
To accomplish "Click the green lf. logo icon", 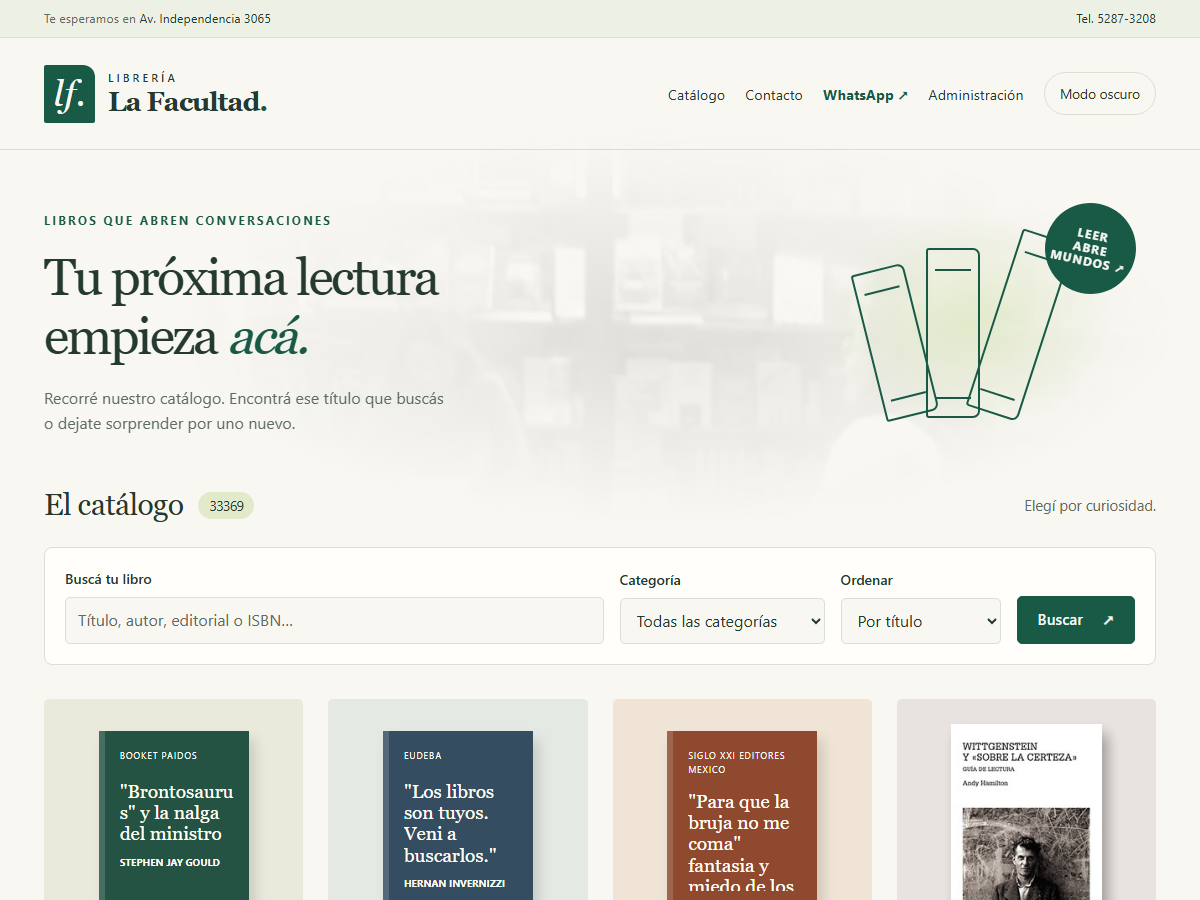I will point(69,94).
